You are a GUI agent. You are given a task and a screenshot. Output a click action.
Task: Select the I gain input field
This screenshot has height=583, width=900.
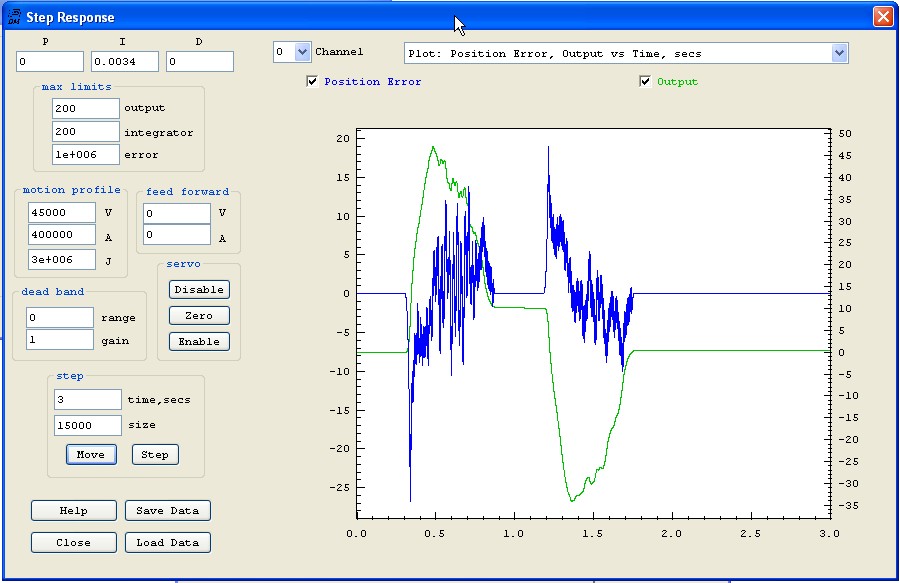(x=125, y=62)
